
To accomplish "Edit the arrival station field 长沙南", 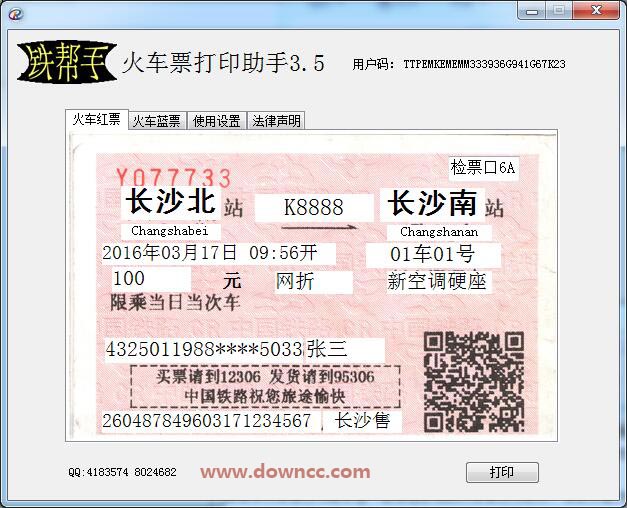I will point(432,204).
